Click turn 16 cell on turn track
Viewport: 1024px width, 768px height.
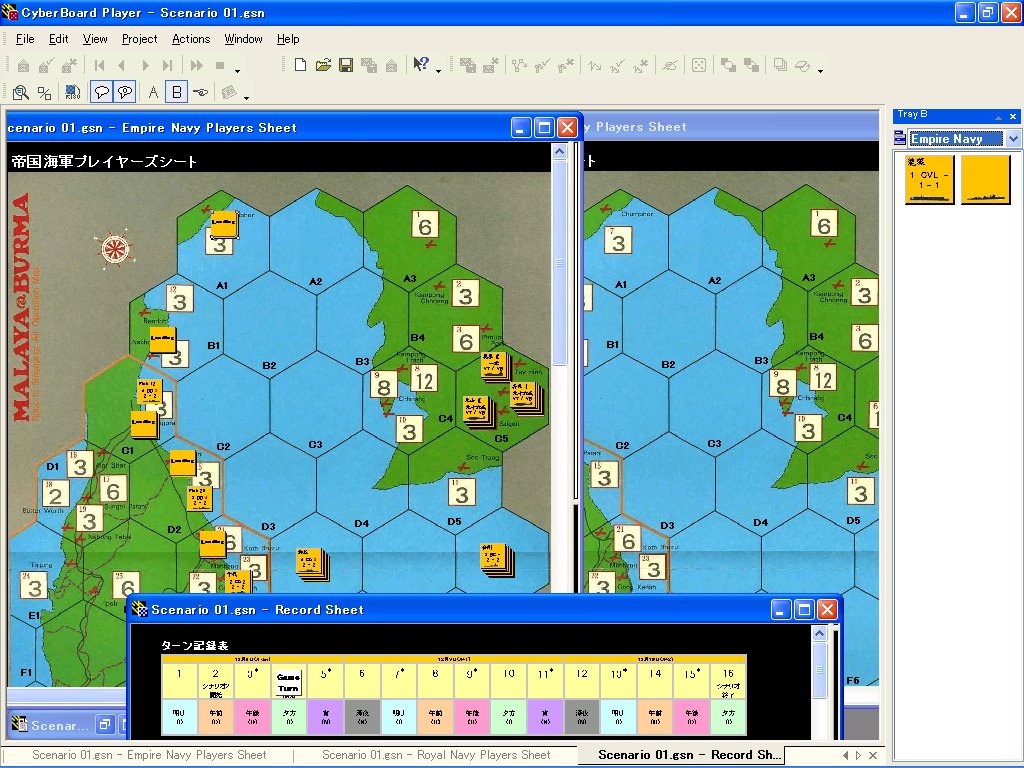click(728, 681)
